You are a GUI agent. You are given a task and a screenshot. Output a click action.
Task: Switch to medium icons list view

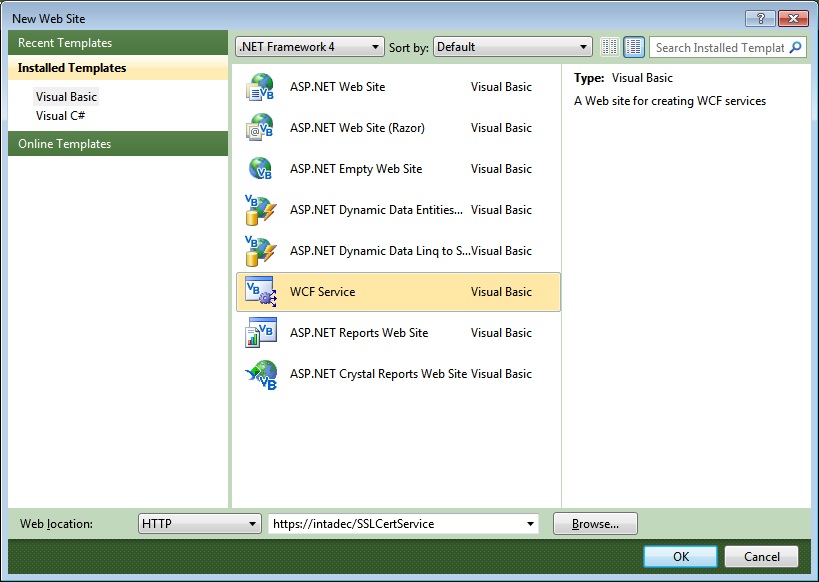[634, 47]
